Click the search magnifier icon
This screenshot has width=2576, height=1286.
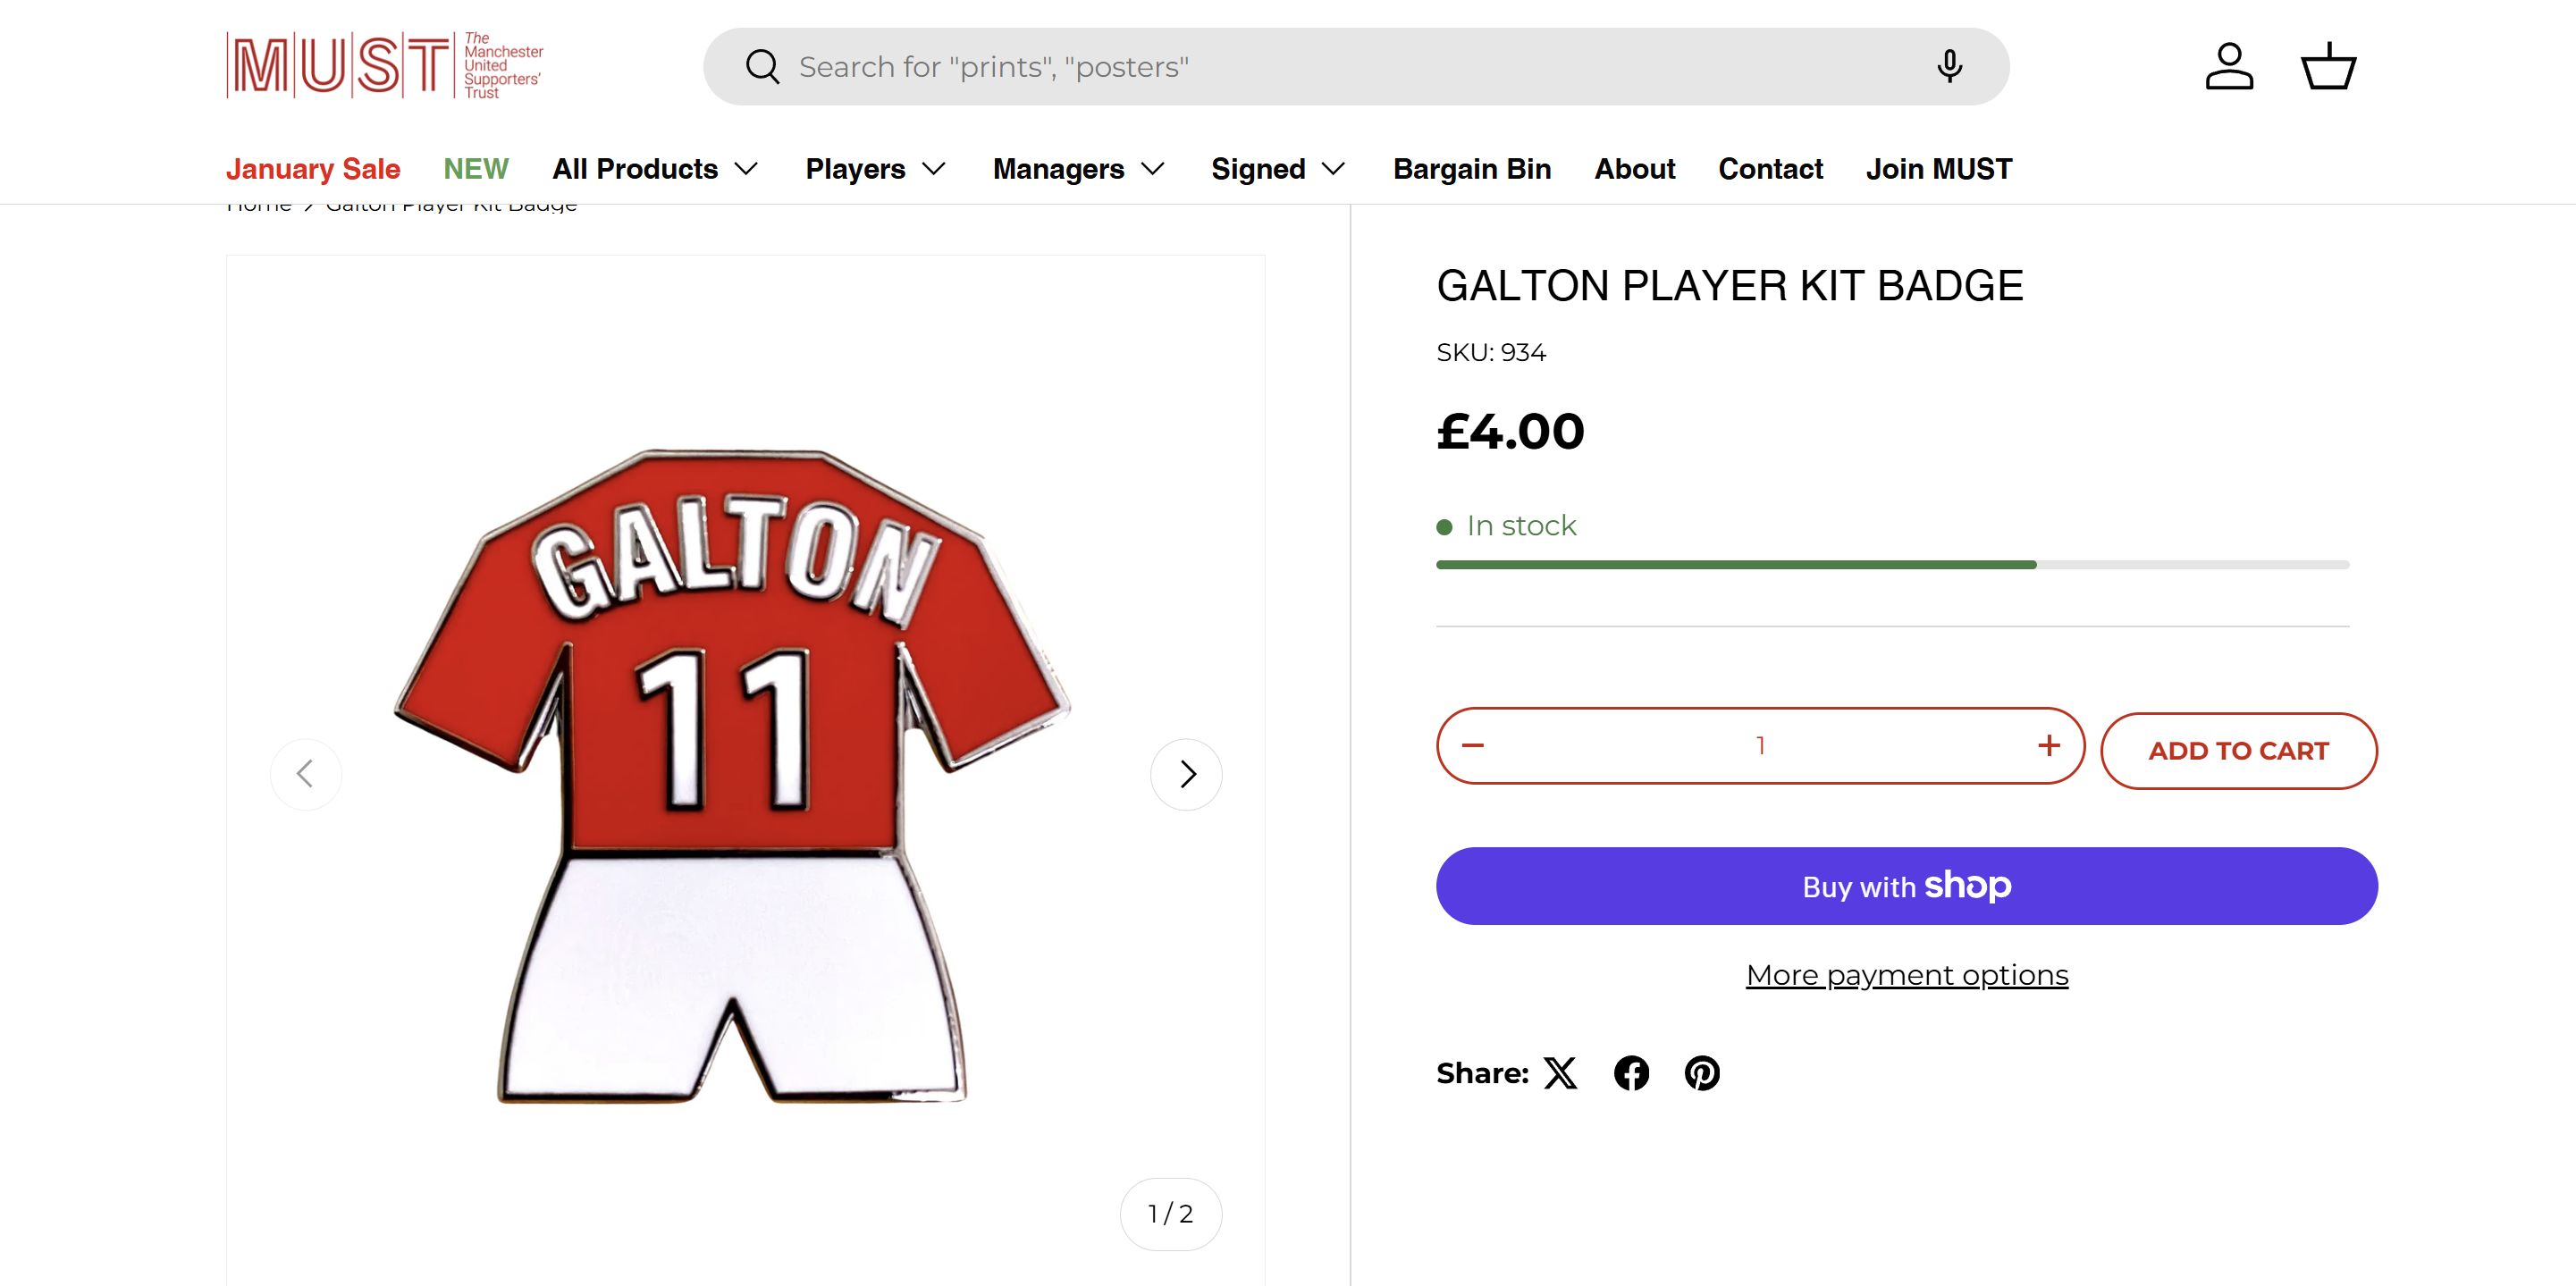(x=762, y=67)
